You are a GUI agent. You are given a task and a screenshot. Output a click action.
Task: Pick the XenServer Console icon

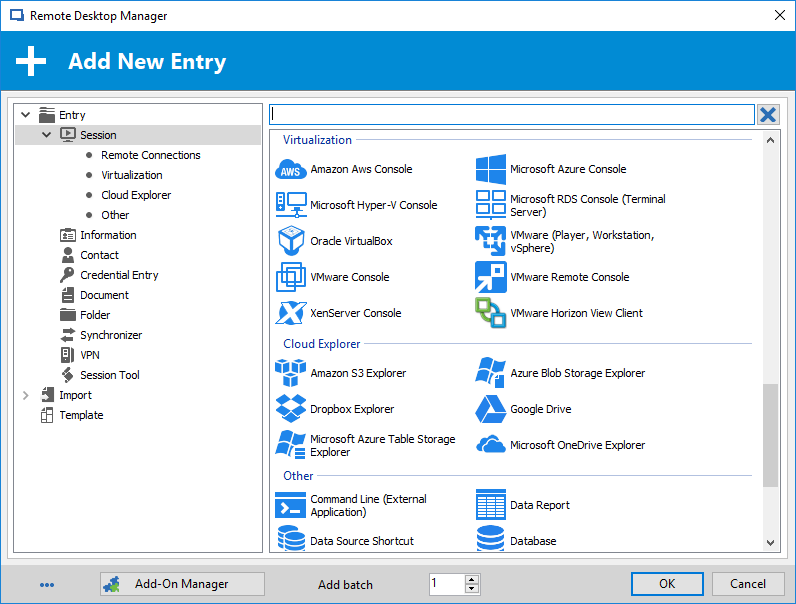pyautogui.click(x=290, y=313)
